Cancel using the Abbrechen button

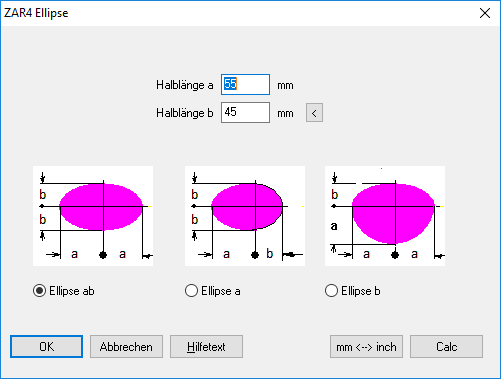126,347
